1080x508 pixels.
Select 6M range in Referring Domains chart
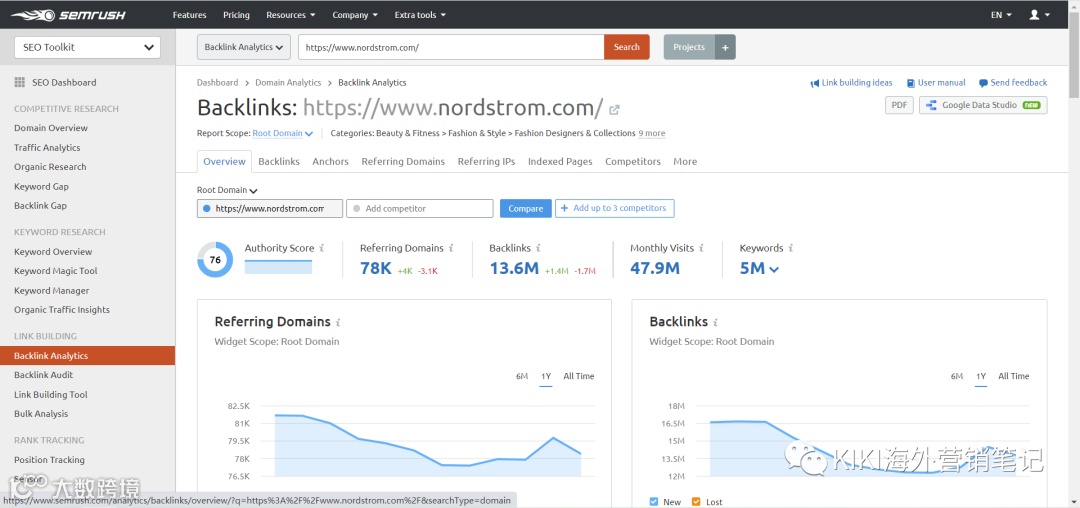coord(522,377)
